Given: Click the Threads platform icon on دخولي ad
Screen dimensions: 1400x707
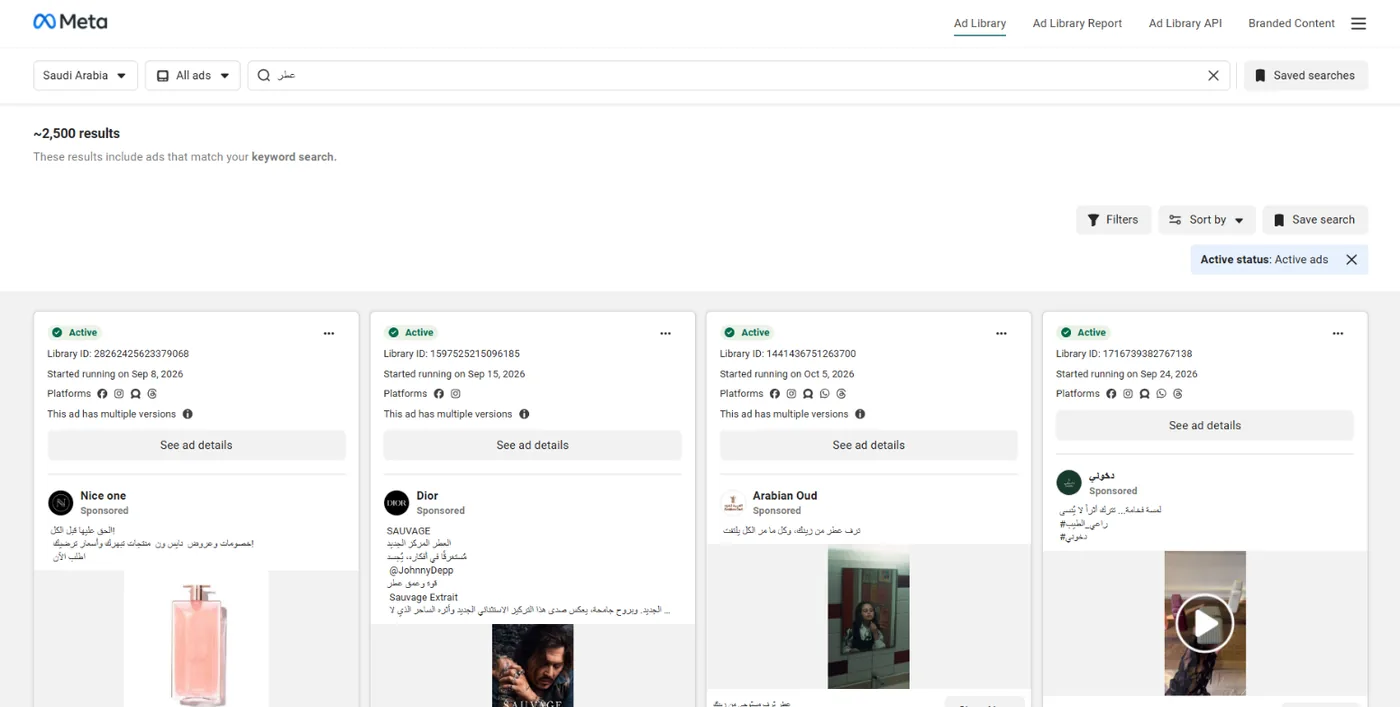Looking at the screenshot, I should click(x=1178, y=394).
